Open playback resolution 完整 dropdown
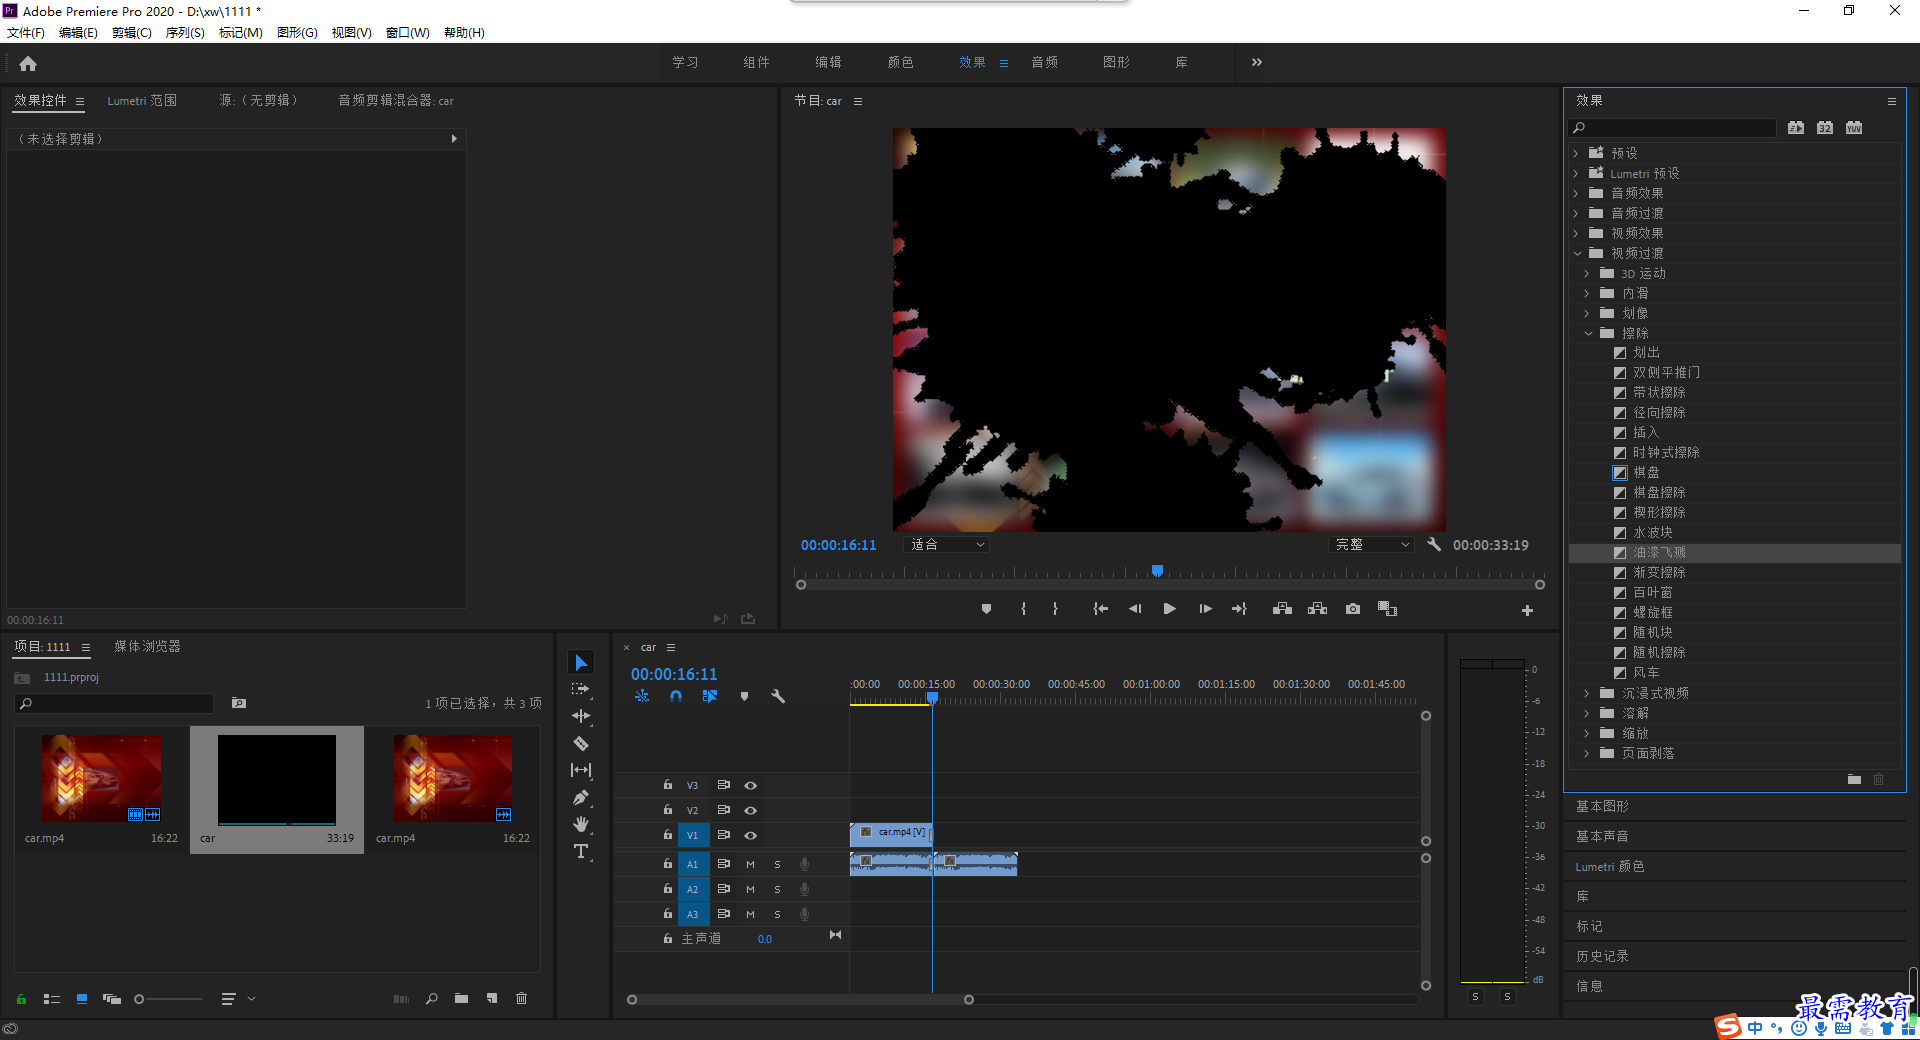 [x=1372, y=544]
